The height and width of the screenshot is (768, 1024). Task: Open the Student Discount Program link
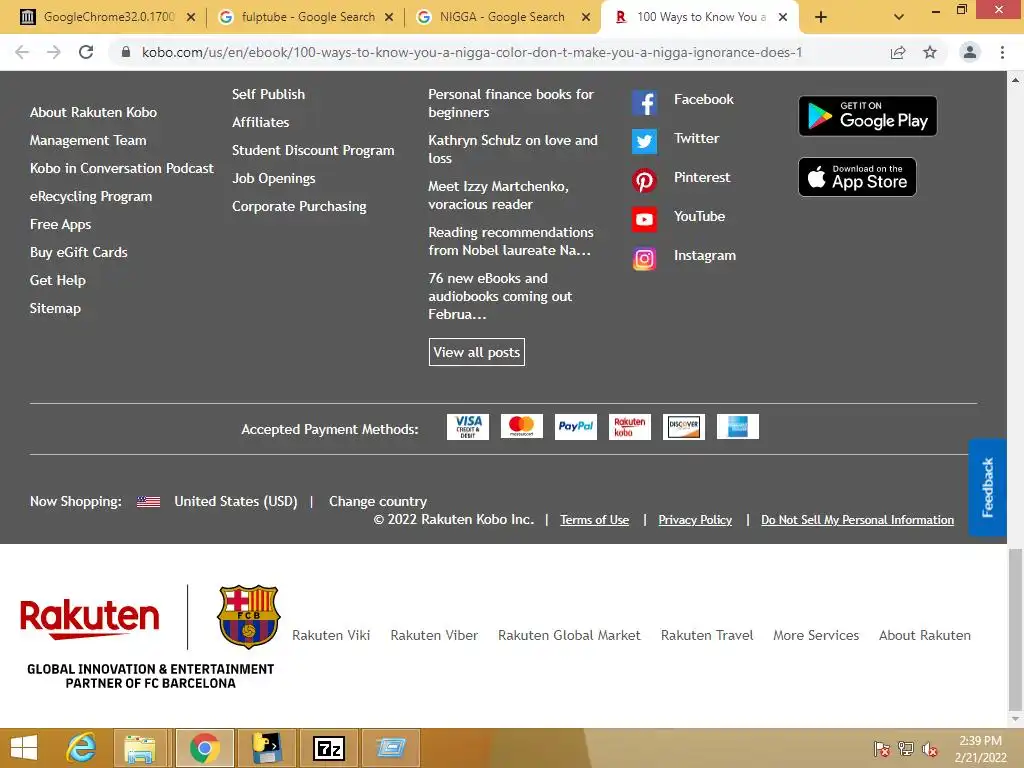tap(313, 150)
